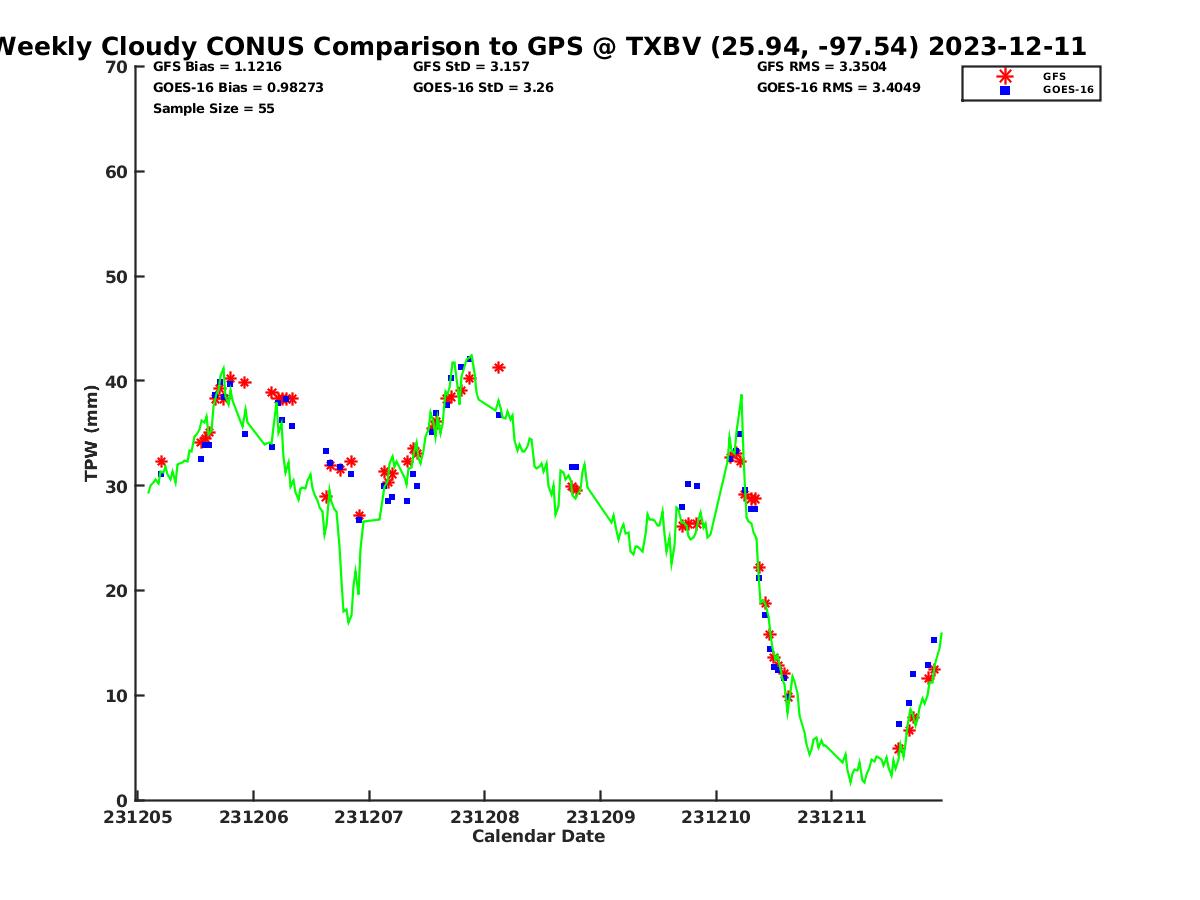Select the GOES-16 RMS = 3.4049 text
Viewport: 1200px width, 900px height.
(838, 88)
